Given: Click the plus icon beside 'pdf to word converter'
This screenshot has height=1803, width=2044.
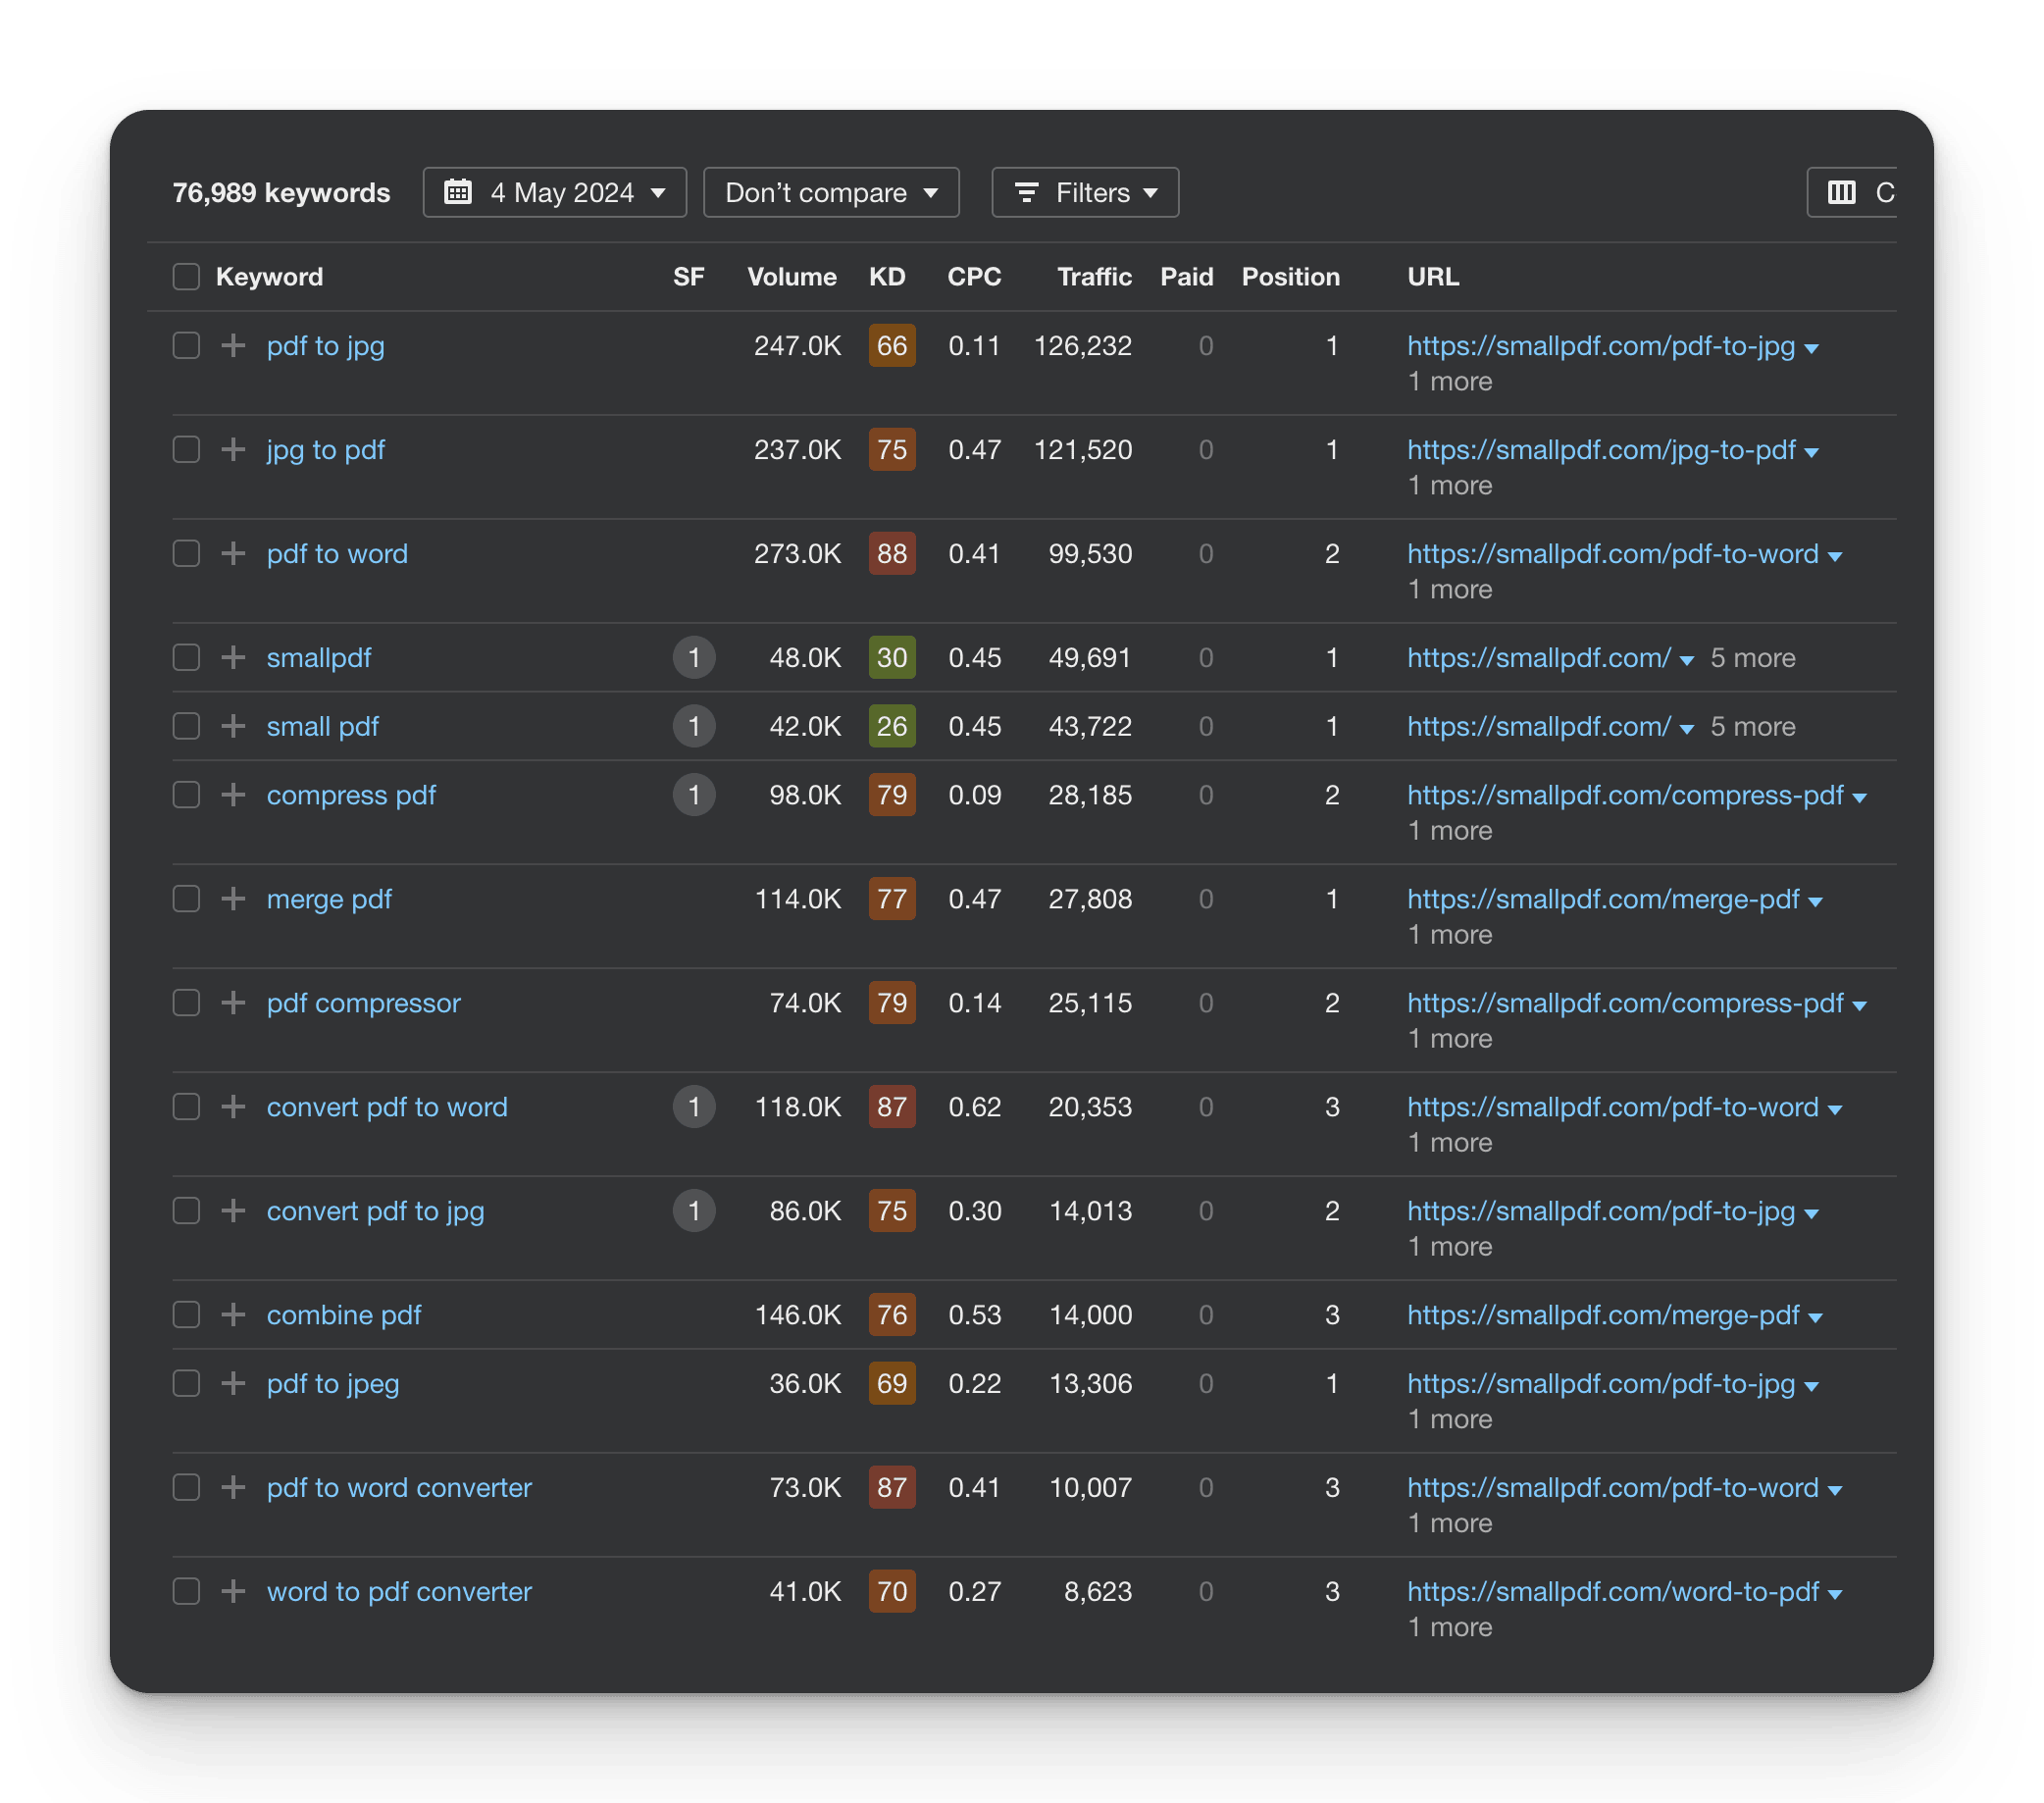Looking at the screenshot, I should pyautogui.click(x=233, y=1489).
